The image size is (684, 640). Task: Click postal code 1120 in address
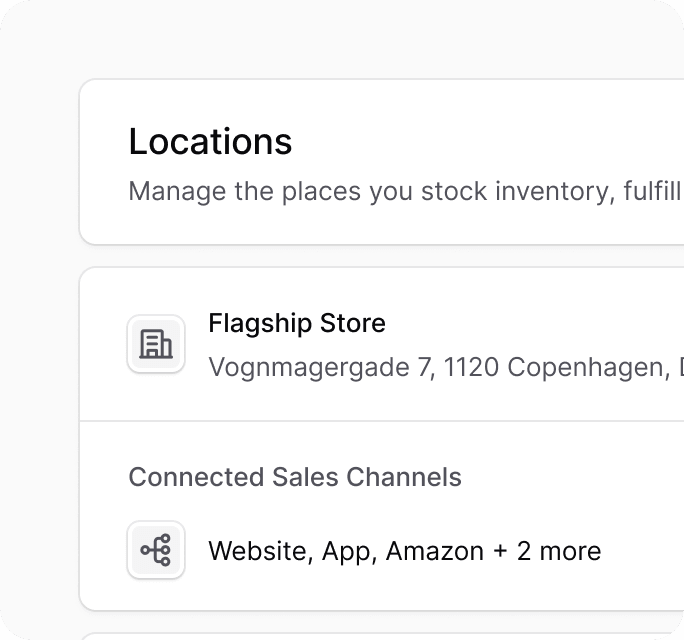(472, 367)
